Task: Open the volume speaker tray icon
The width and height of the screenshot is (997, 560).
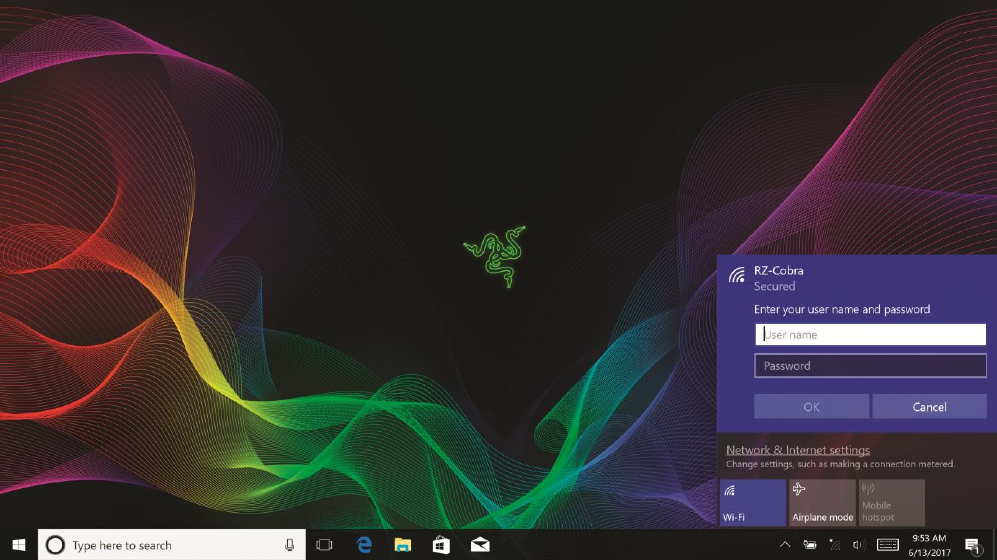Action: (x=859, y=545)
